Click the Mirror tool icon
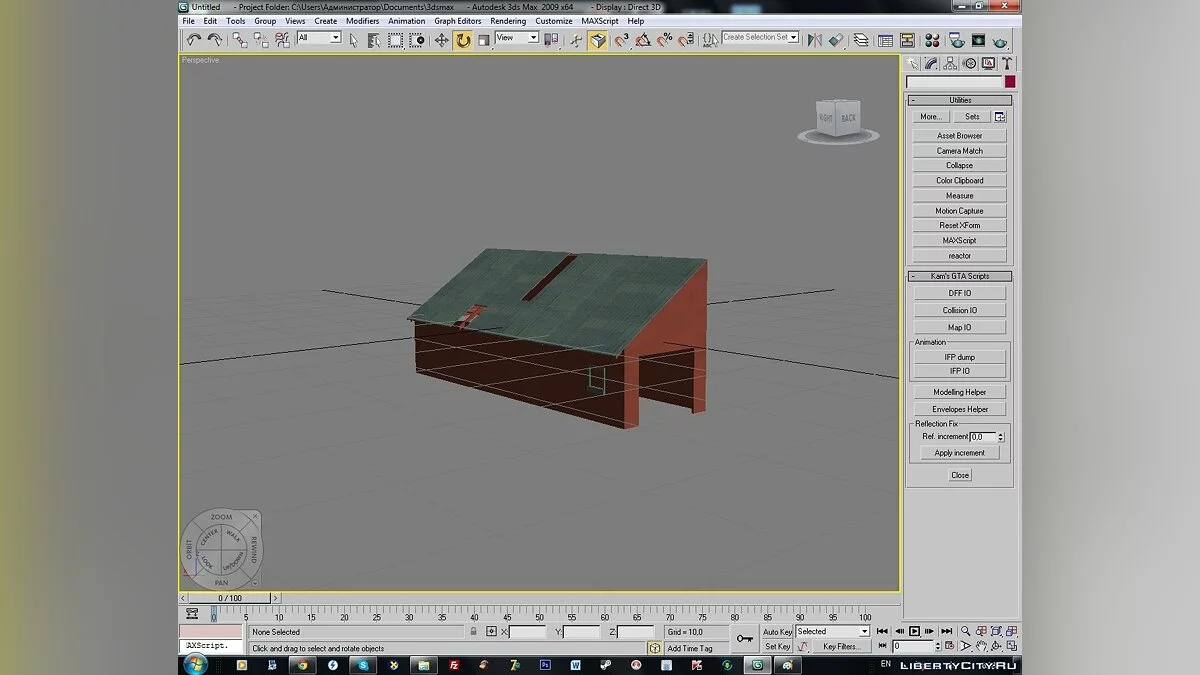 (x=814, y=40)
